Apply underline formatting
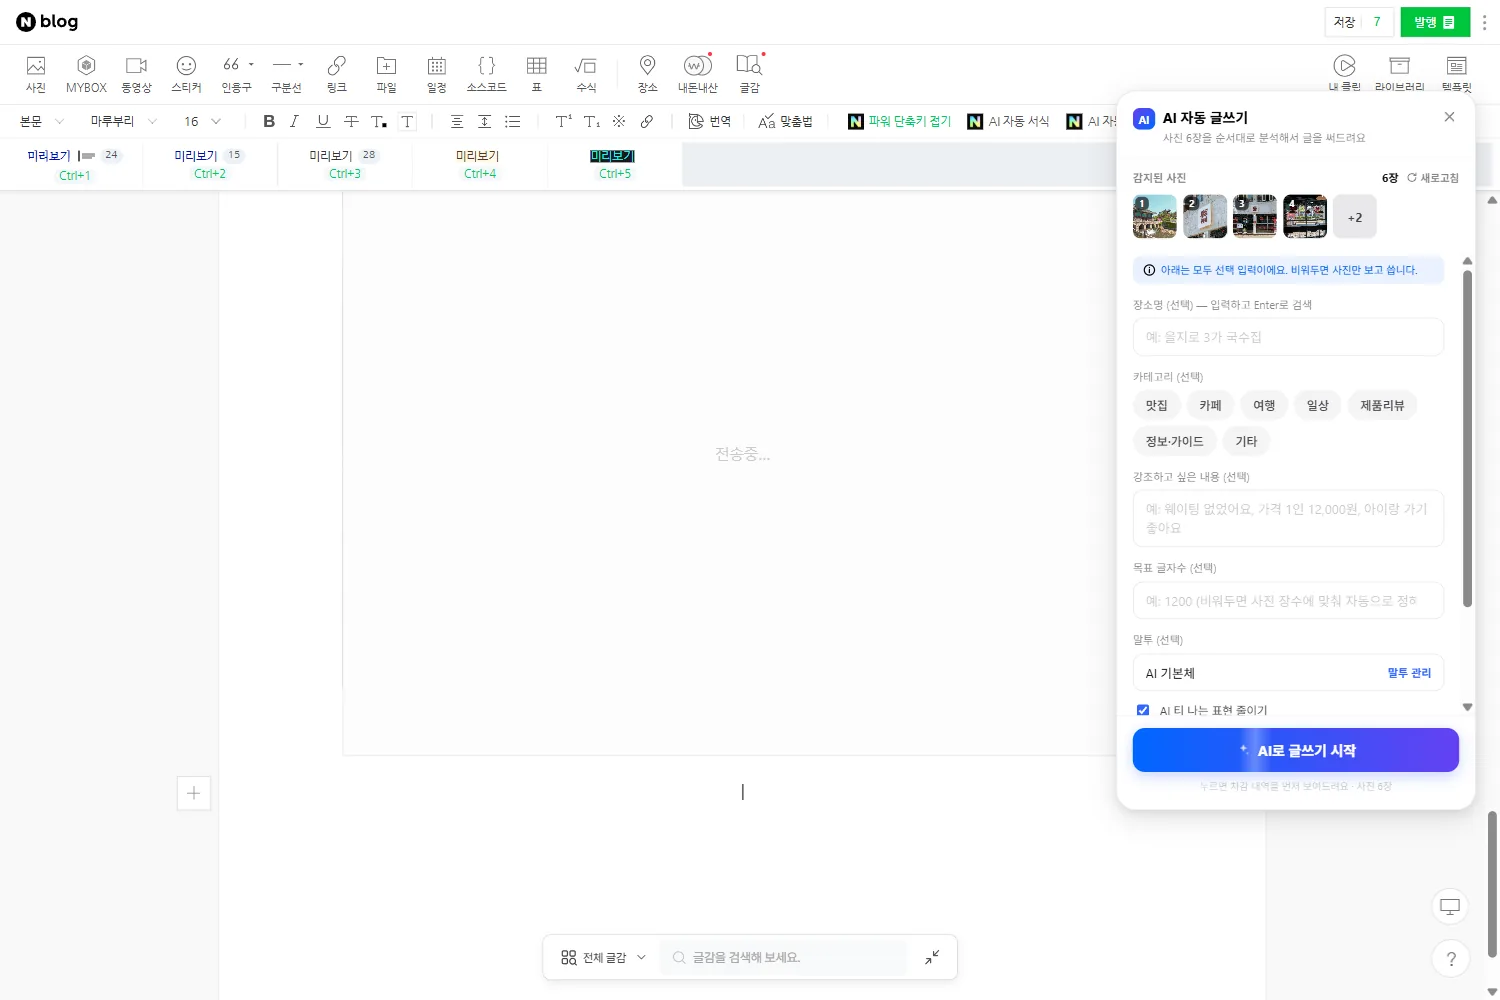Screen dimensions: 1500x1000 point(323,121)
